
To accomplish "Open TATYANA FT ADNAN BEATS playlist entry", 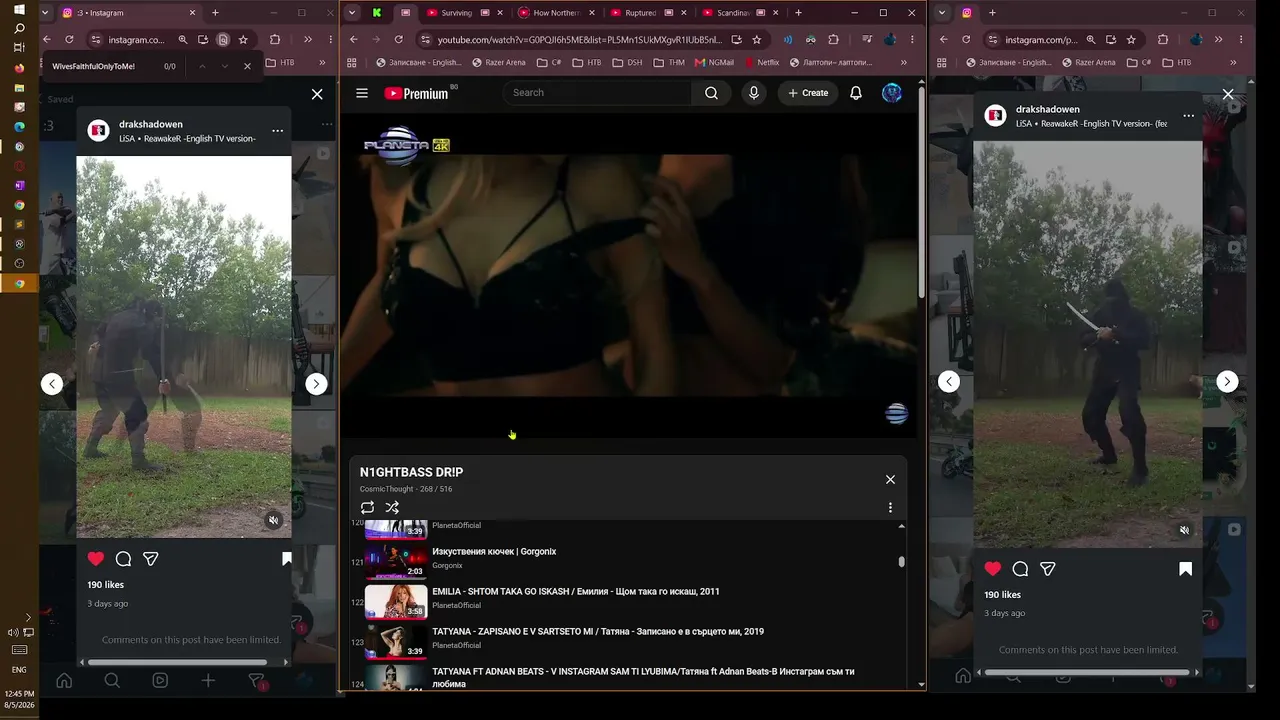I will [x=627, y=677].
